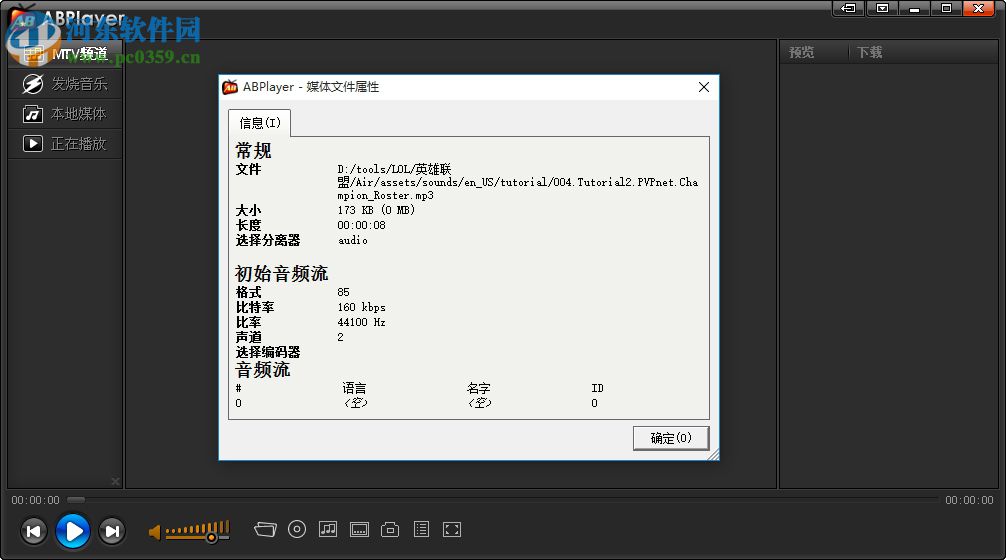Image resolution: width=1006 pixels, height=560 pixels.
Task: Click the file path ending Champion_Roster.mp3
Action: point(518,182)
